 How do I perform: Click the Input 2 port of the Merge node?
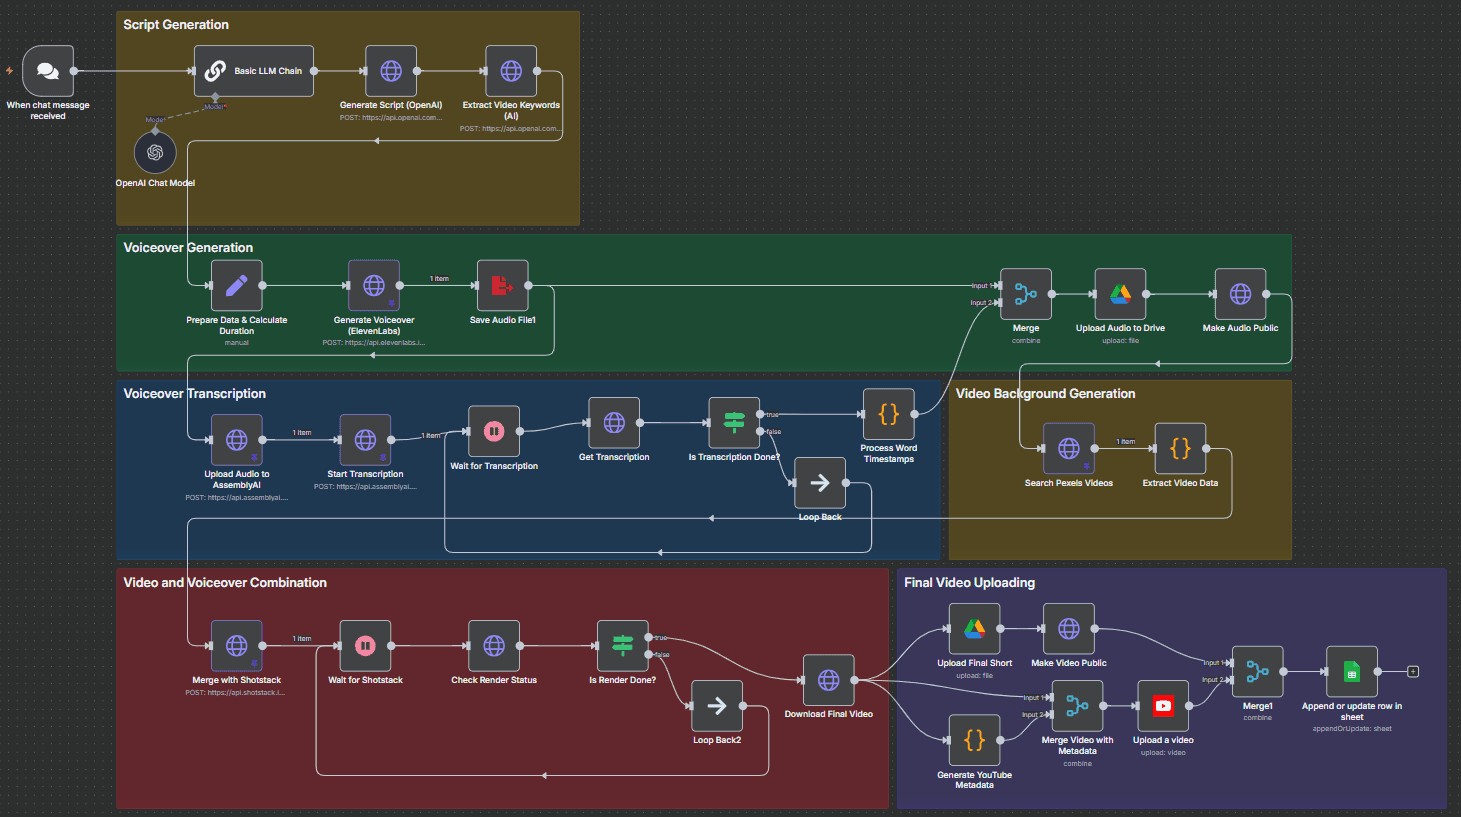pos(998,302)
